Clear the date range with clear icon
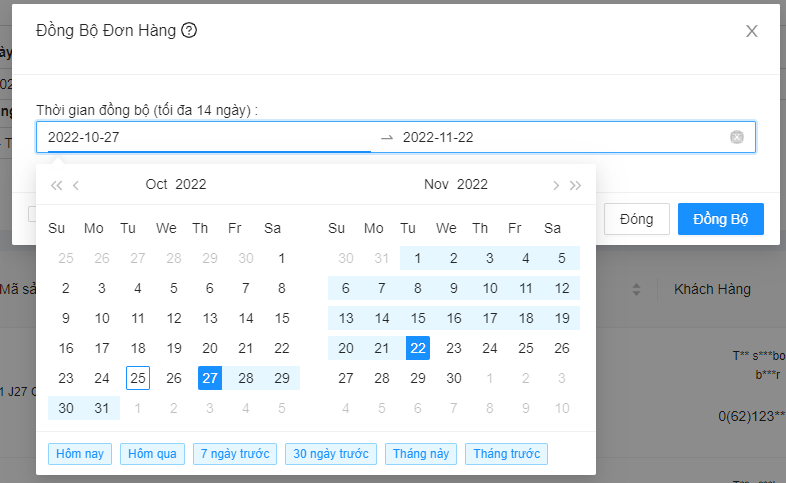Screen dimensions: 786x483 (737, 137)
